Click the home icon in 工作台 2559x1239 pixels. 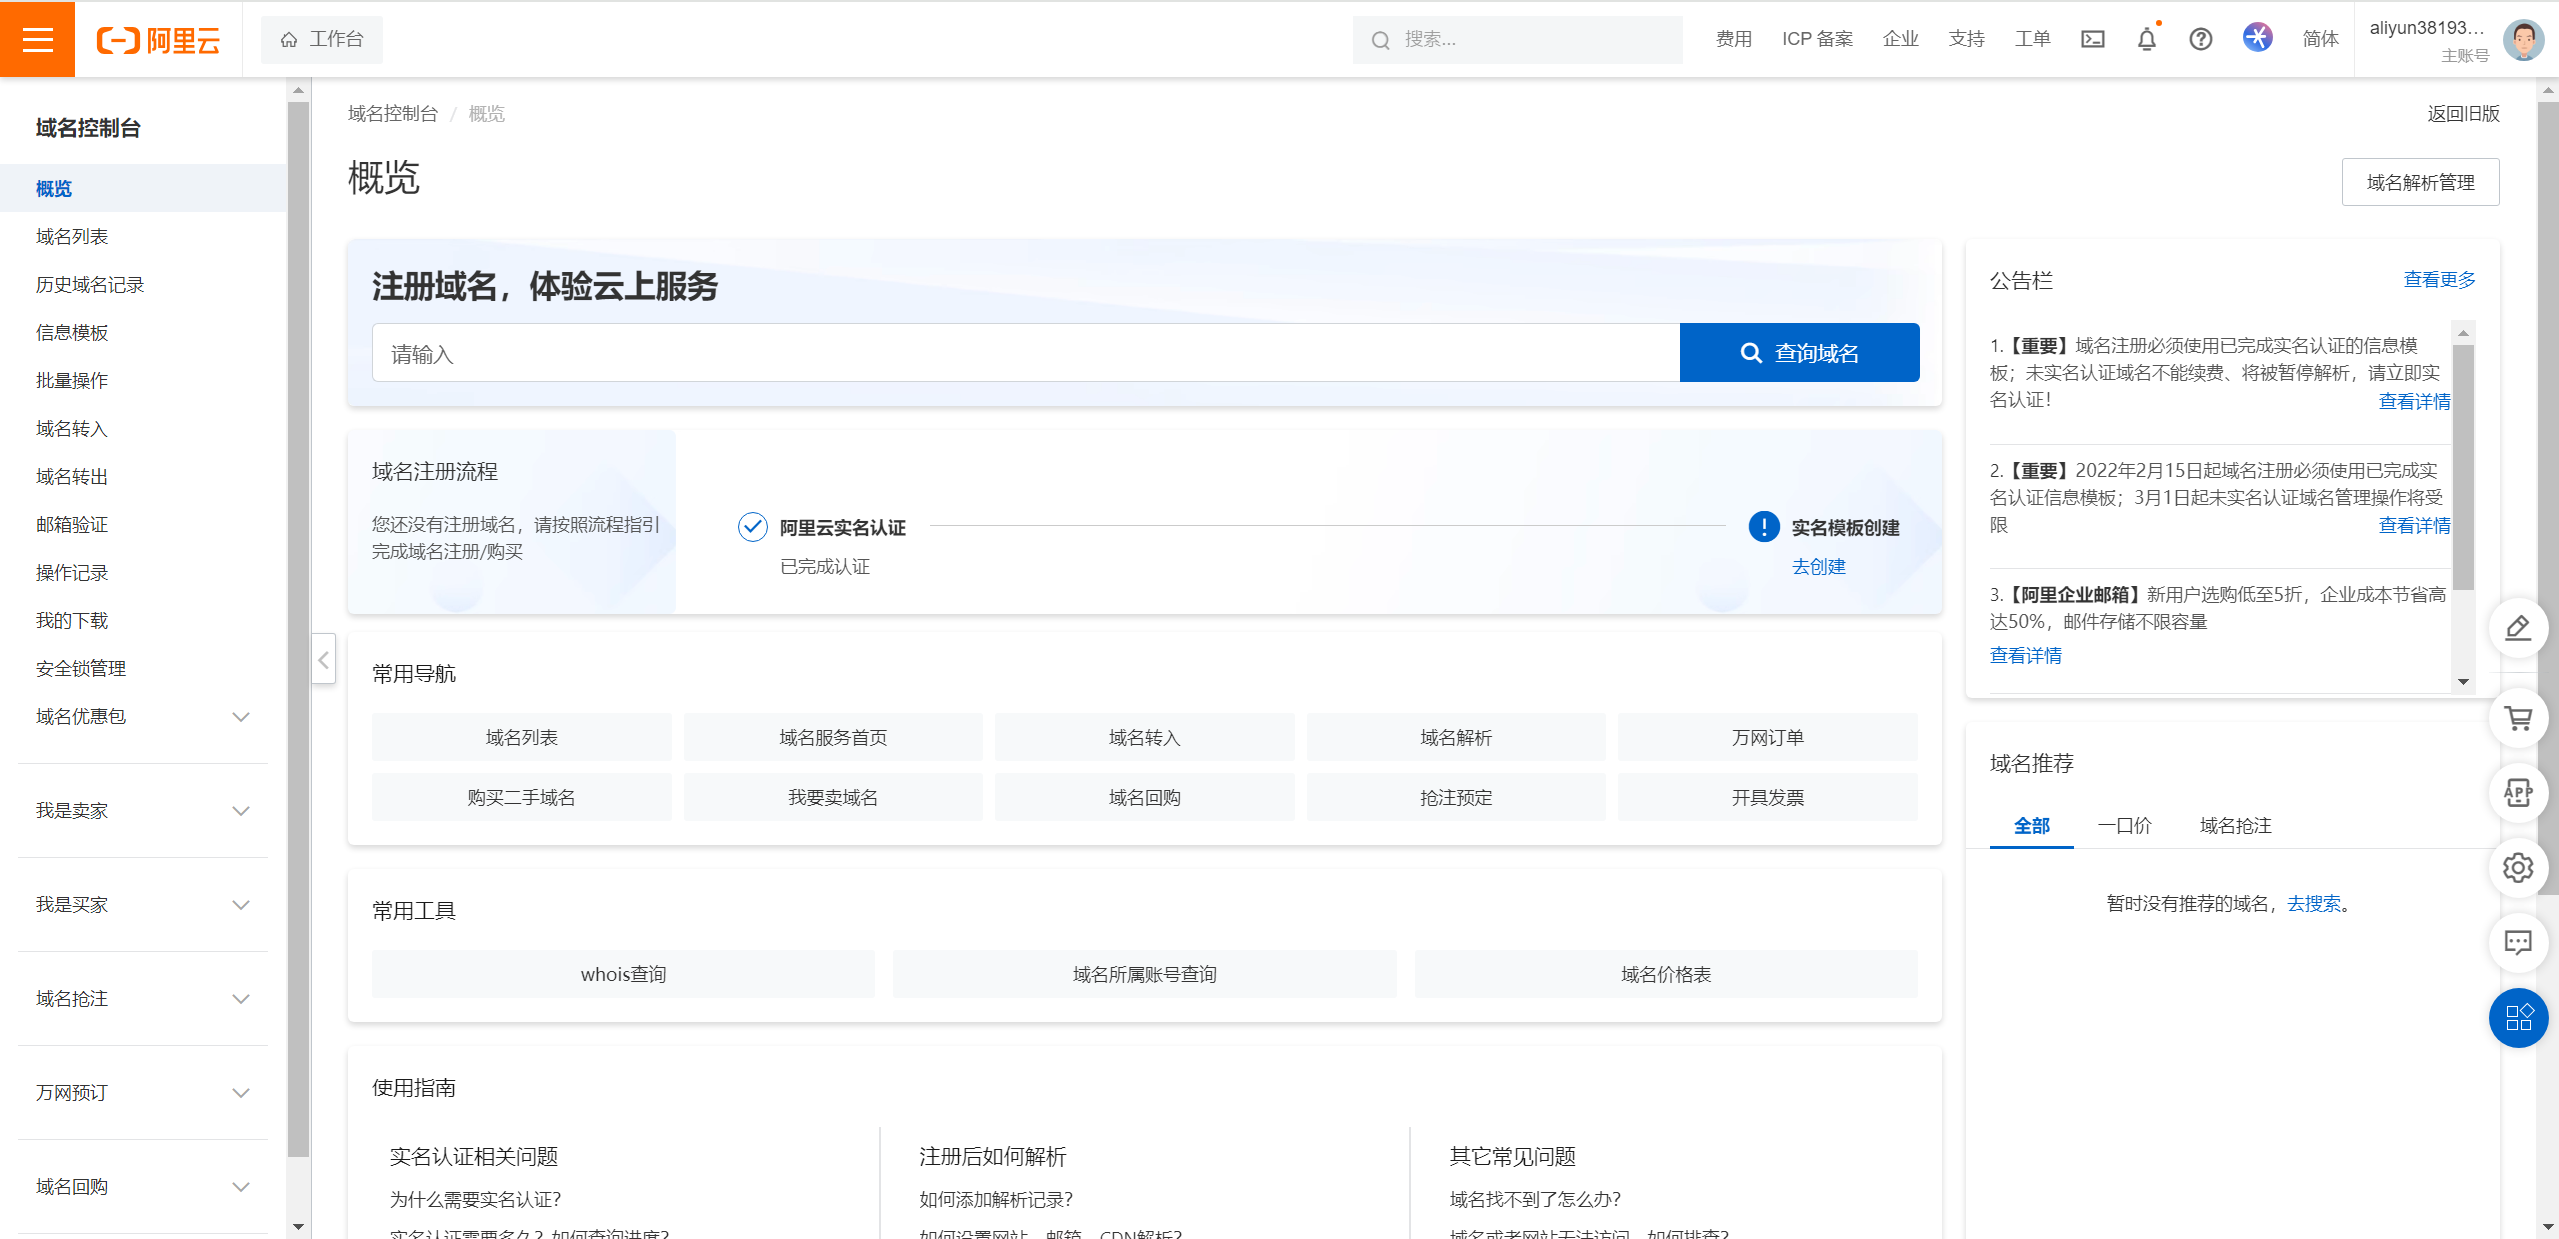[x=289, y=39]
